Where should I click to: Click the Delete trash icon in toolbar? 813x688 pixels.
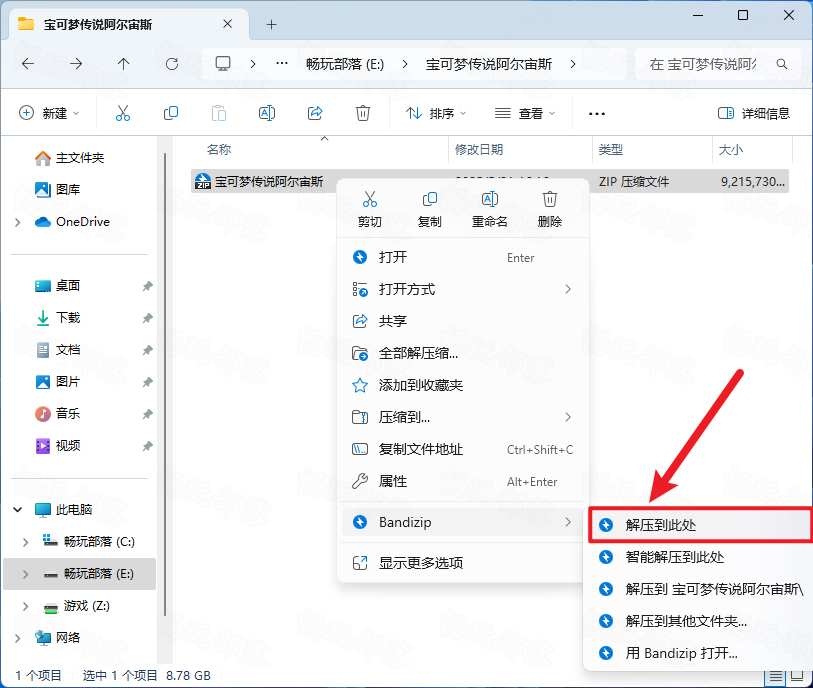coord(362,113)
